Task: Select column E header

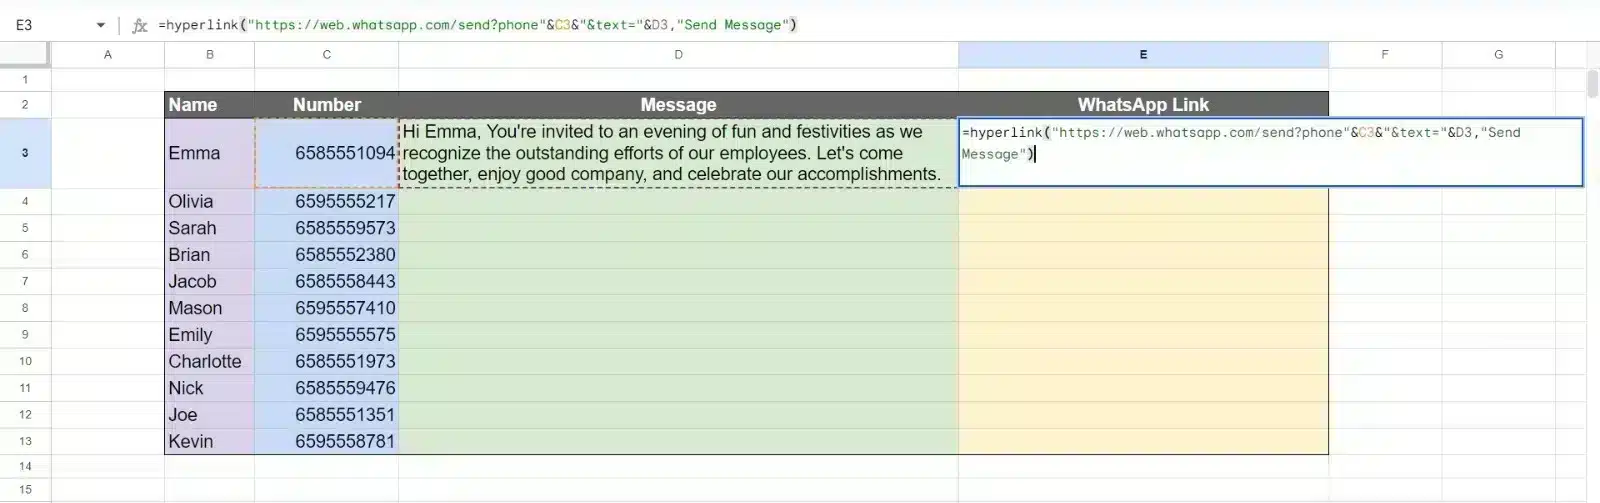Action: [x=1143, y=55]
